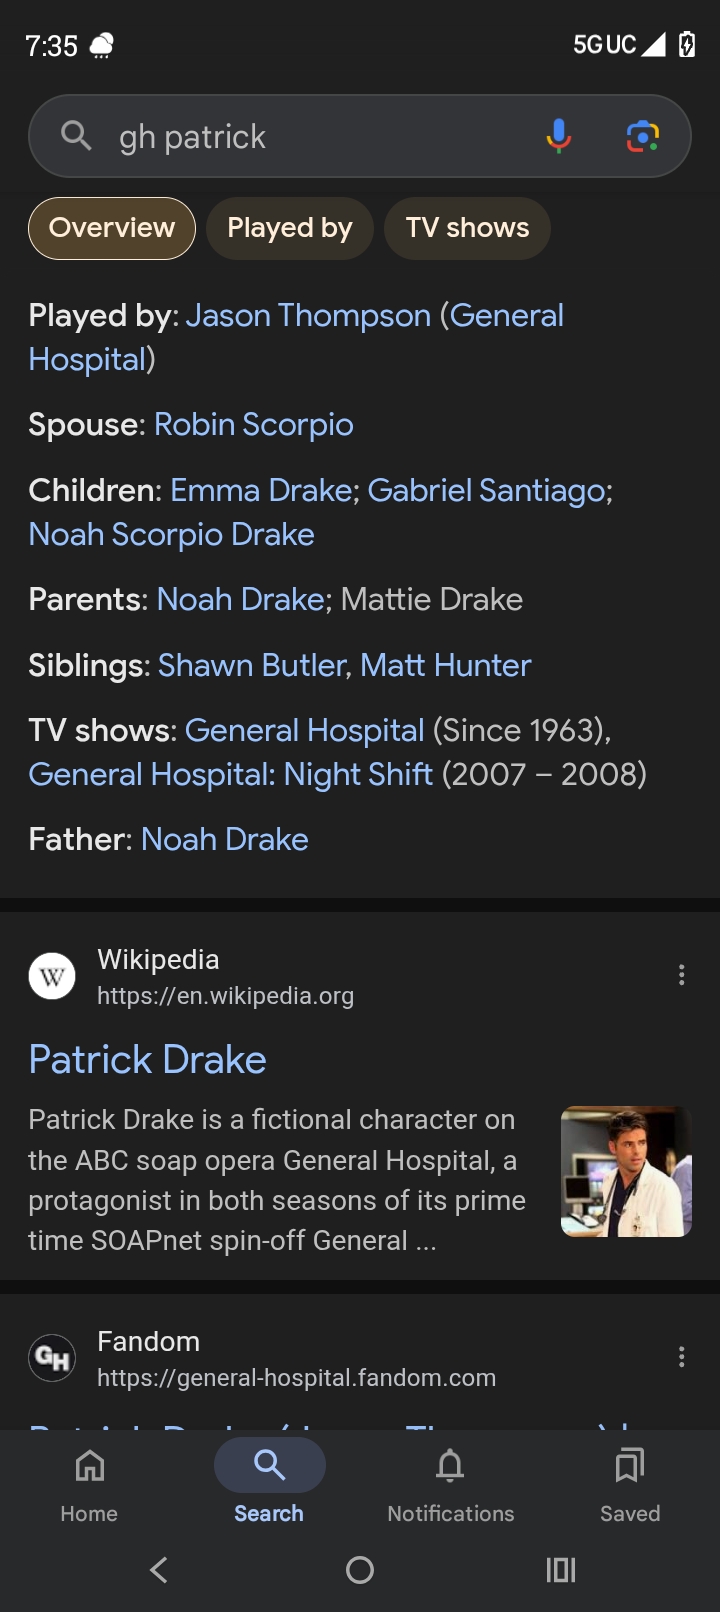Tap the Patrick Drake thumbnail image
720x1612 pixels.
(x=626, y=1171)
